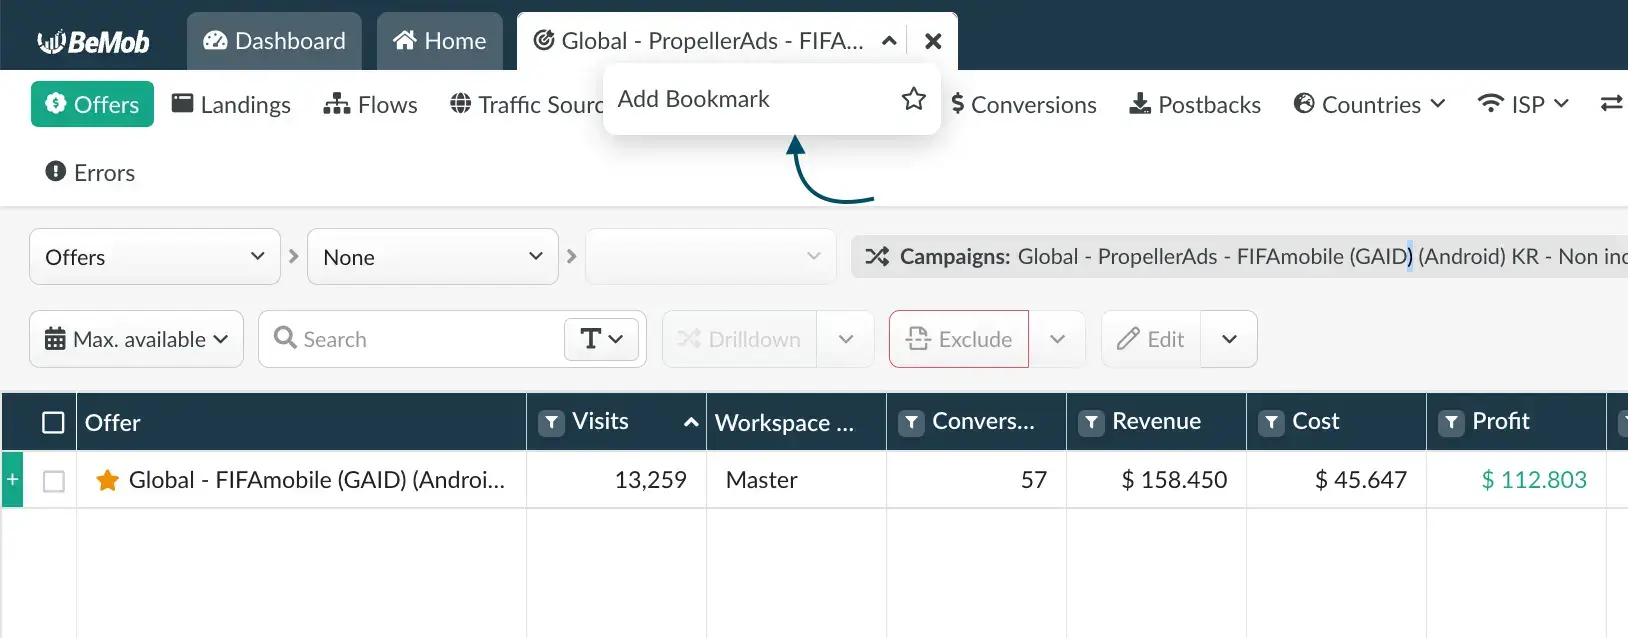
Task: Click the Revenue column filter icon
Action: (x=1091, y=423)
